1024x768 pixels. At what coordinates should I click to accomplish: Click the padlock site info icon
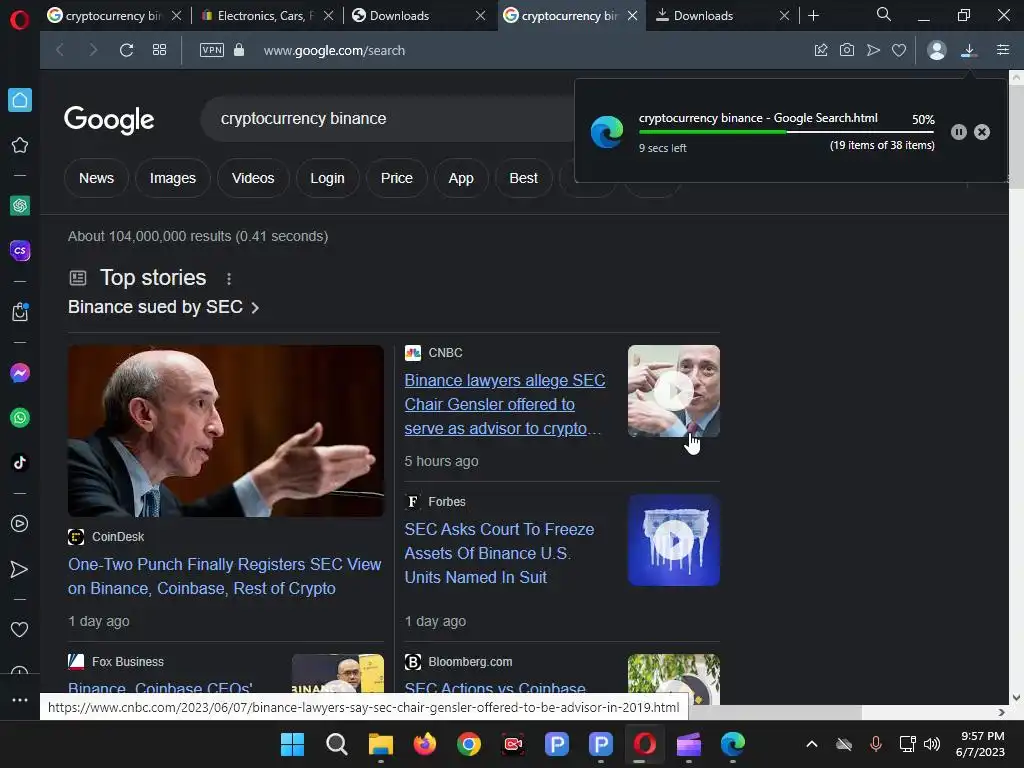point(239,50)
